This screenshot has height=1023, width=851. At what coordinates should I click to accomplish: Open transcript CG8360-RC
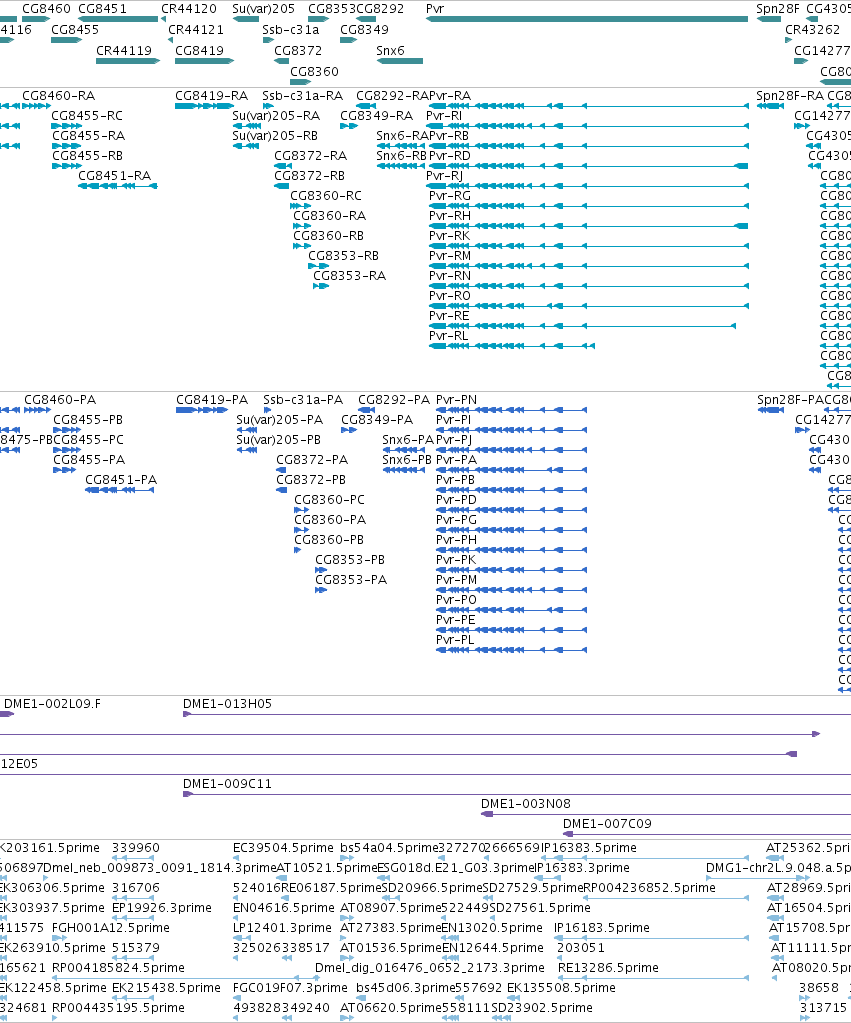point(326,196)
